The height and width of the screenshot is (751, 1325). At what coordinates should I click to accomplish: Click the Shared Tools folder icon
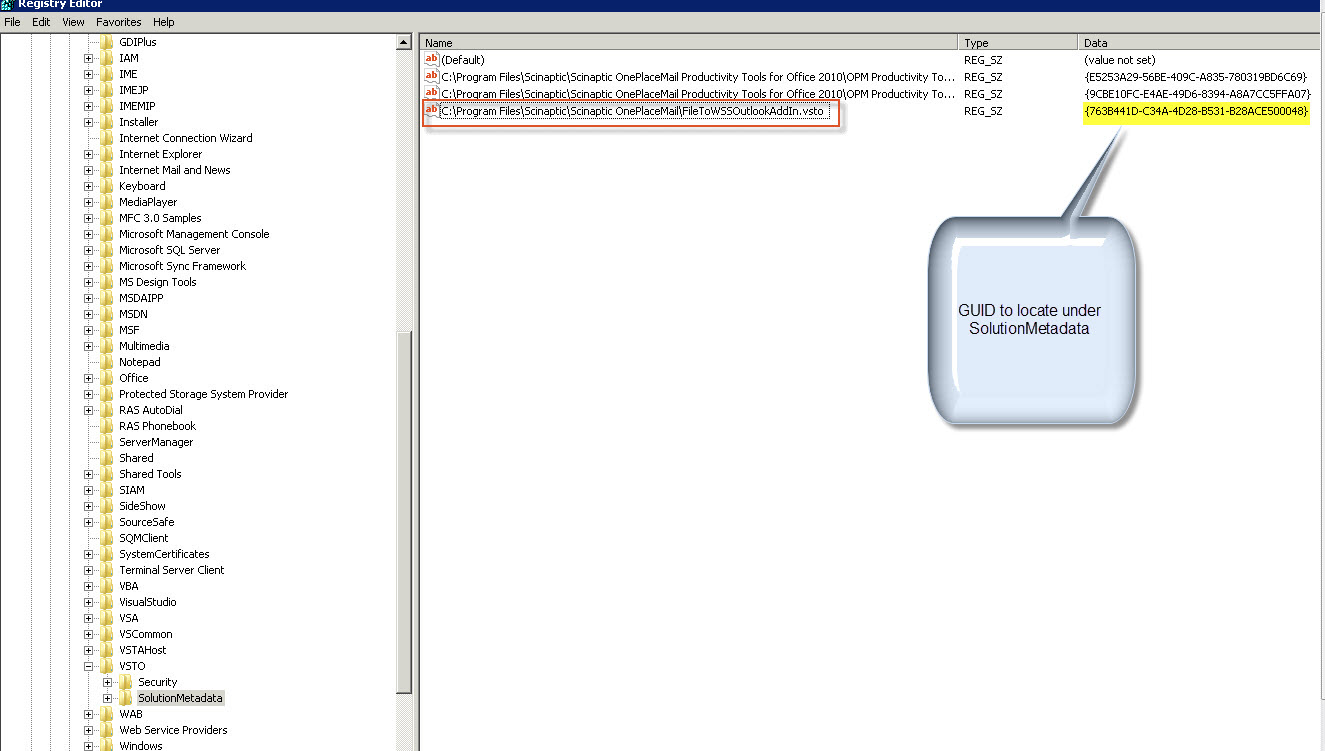(x=107, y=474)
